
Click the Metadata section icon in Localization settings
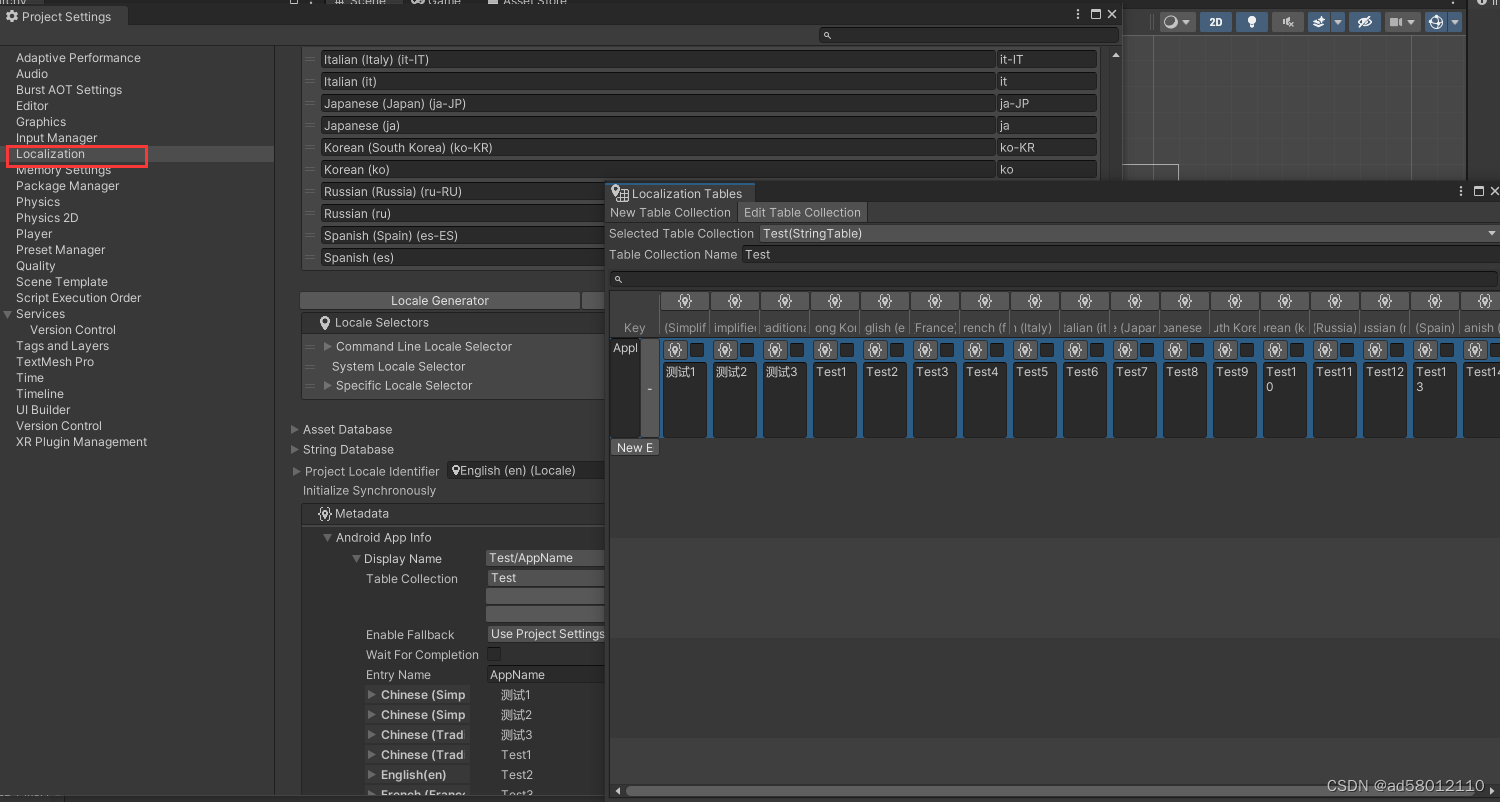coord(324,513)
